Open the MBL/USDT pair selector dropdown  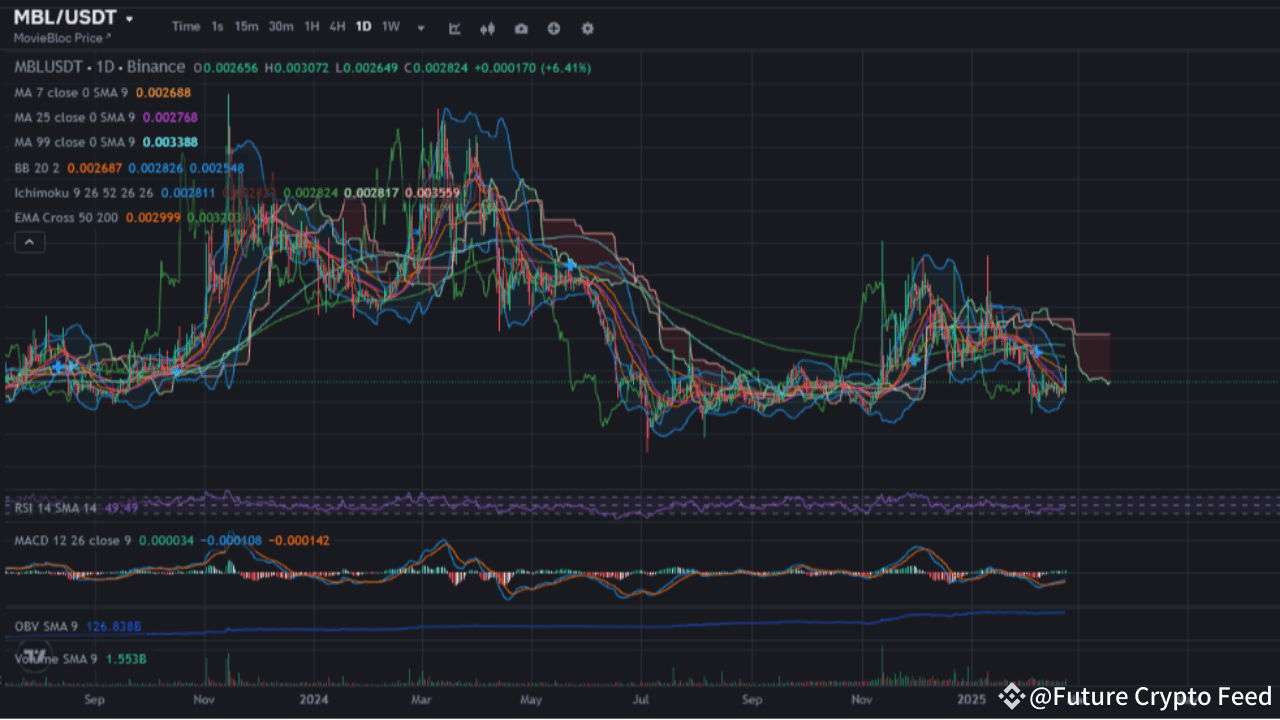point(73,18)
